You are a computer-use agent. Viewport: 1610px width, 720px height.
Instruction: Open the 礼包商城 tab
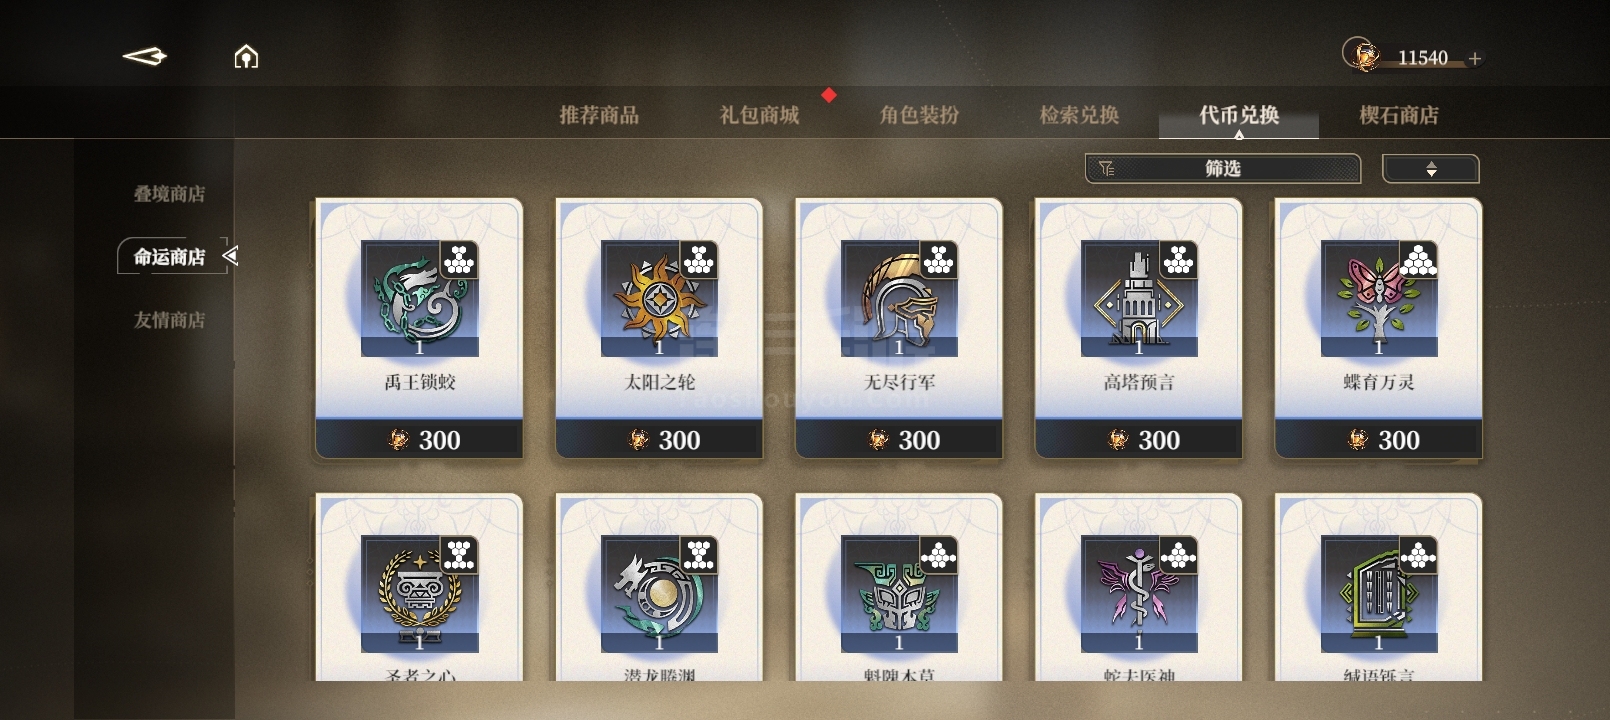coord(759,115)
